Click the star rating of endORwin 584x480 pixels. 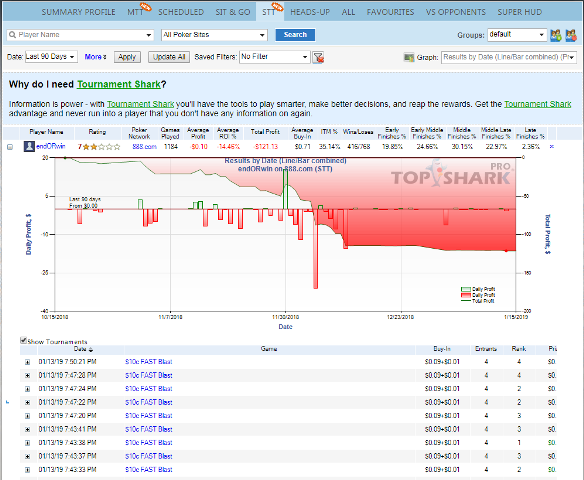(102, 147)
